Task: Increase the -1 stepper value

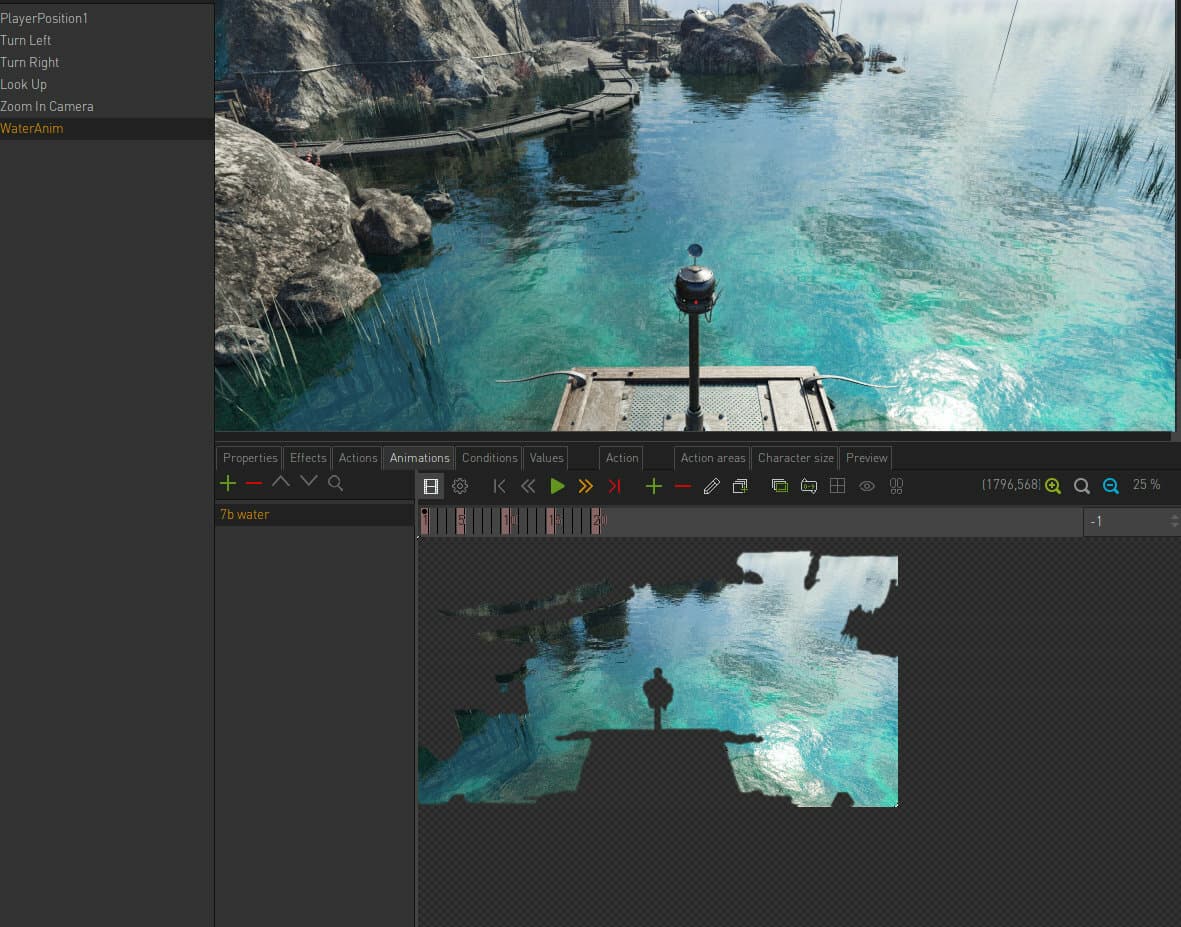Action: tap(1174, 517)
